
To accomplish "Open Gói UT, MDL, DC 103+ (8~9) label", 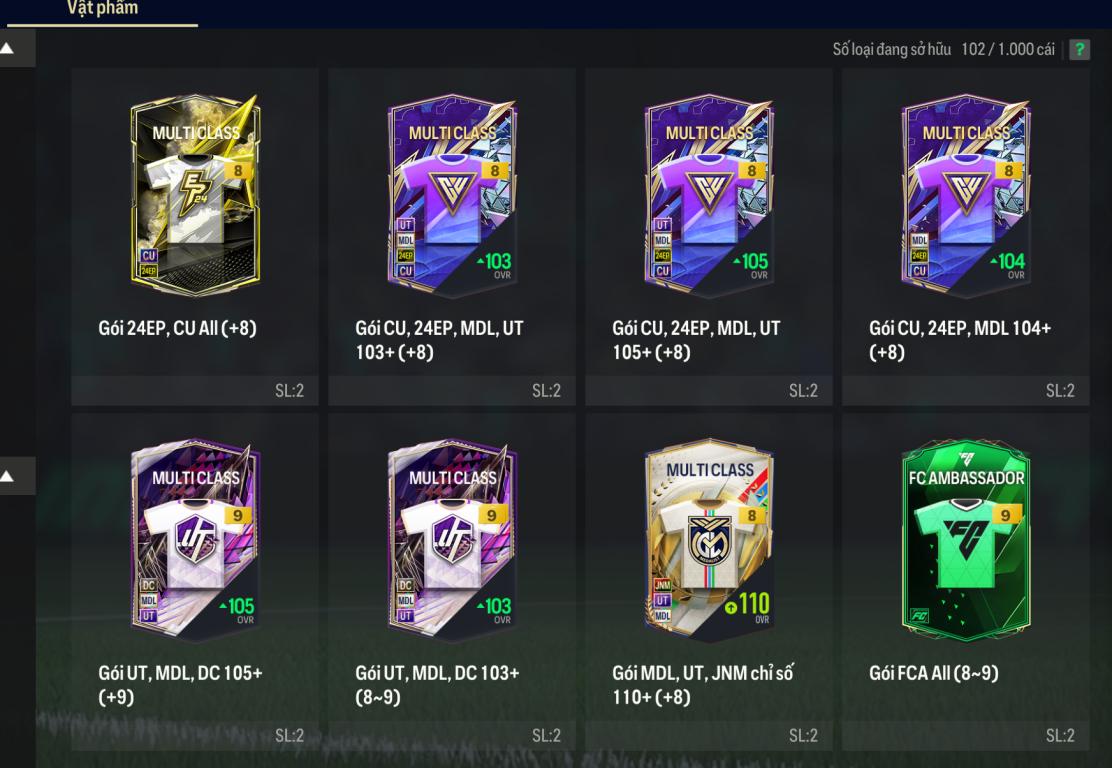I will click(438, 684).
